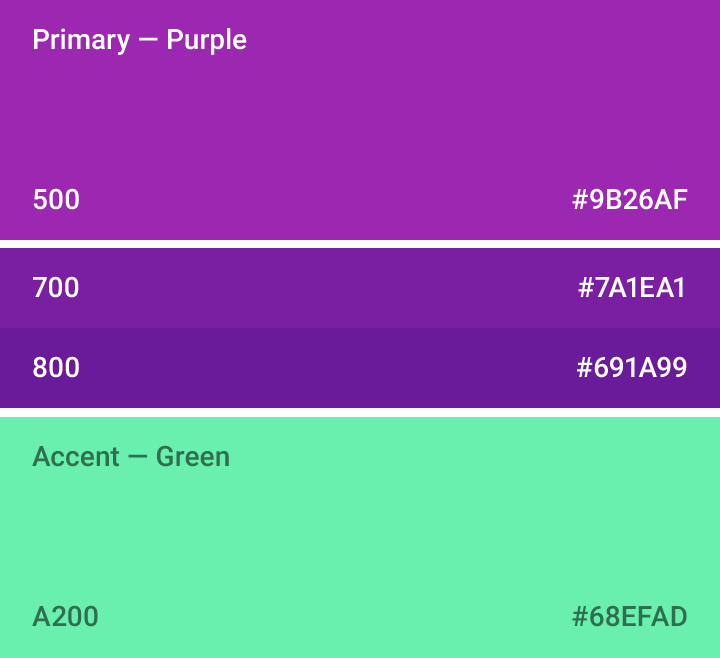Click the #68EFAD hex code
Viewport: 720px width, 658px height.
click(629, 616)
